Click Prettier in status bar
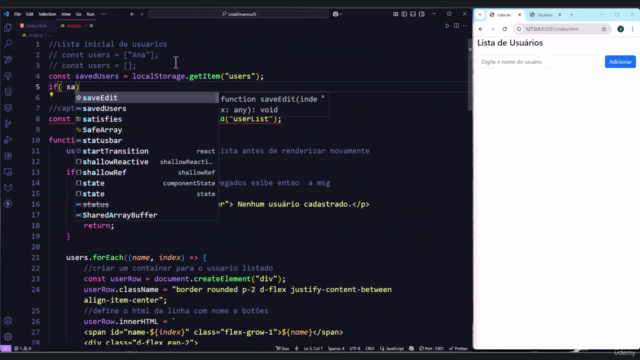Screen dimensions: 640x360 pos(458,349)
